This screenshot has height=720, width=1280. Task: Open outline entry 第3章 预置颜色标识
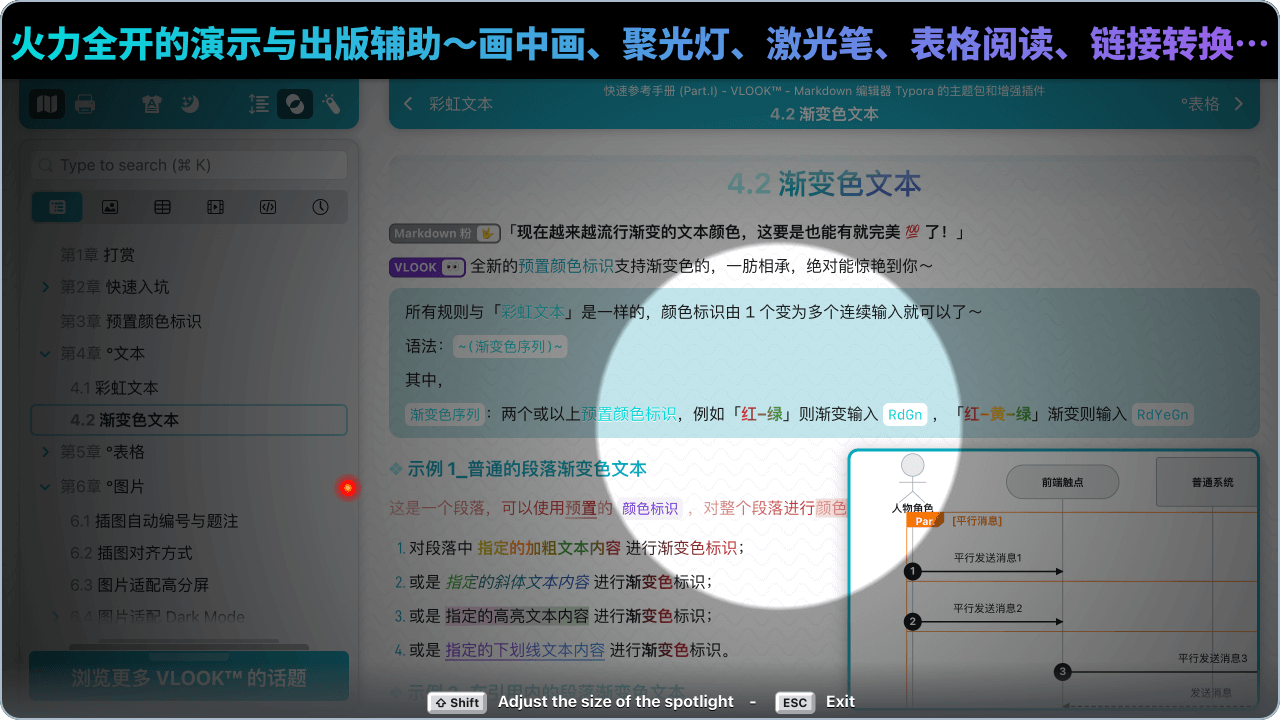point(130,321)
